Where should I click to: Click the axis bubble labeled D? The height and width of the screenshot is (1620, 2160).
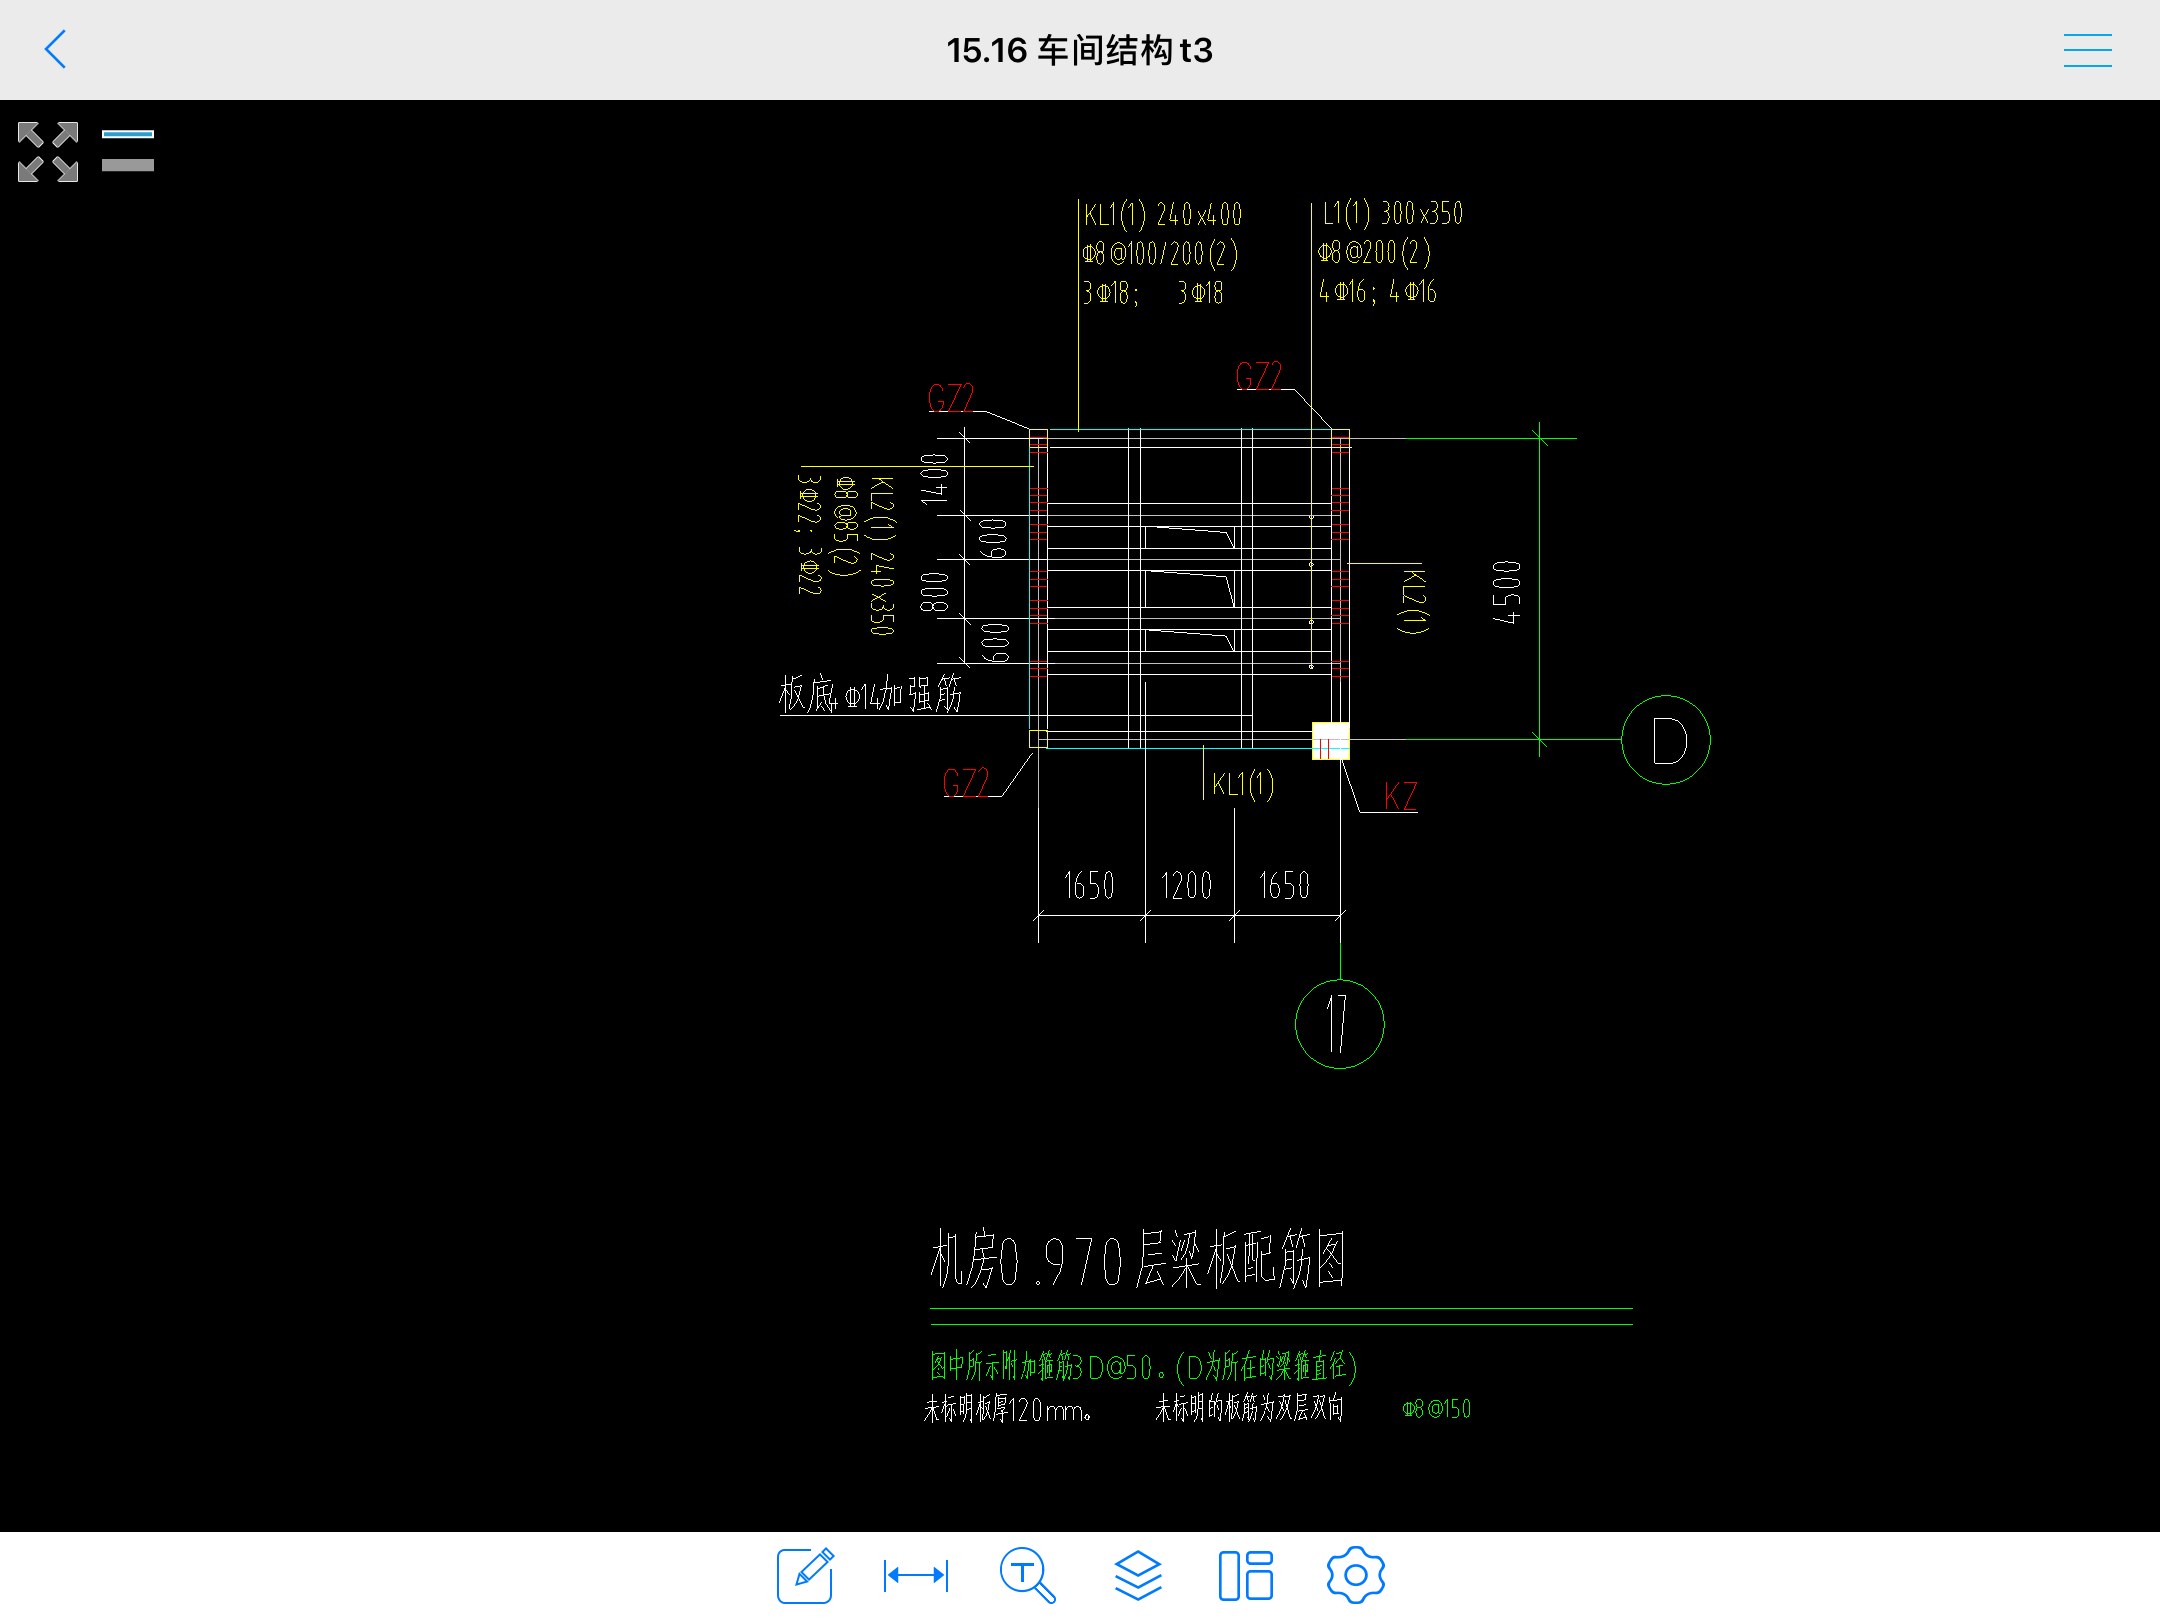point(1666,740)
